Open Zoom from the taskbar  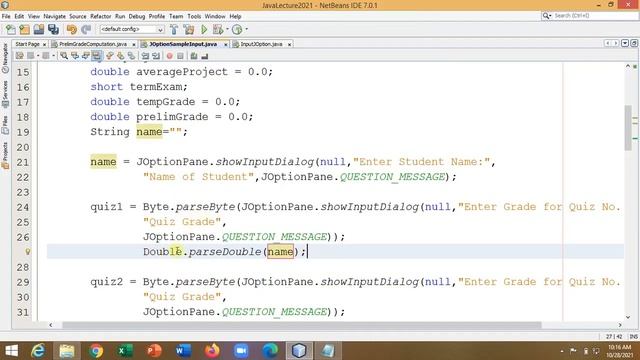(241, 351)
